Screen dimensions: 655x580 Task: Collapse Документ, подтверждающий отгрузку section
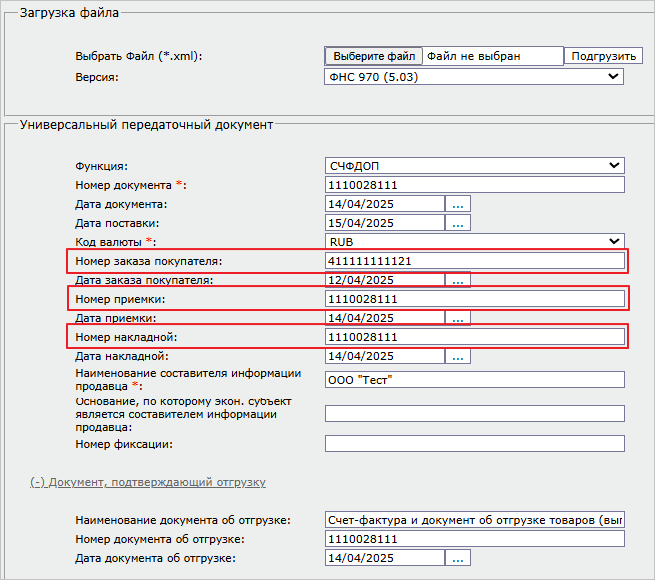pyautogui.click(x=147, y=482)
